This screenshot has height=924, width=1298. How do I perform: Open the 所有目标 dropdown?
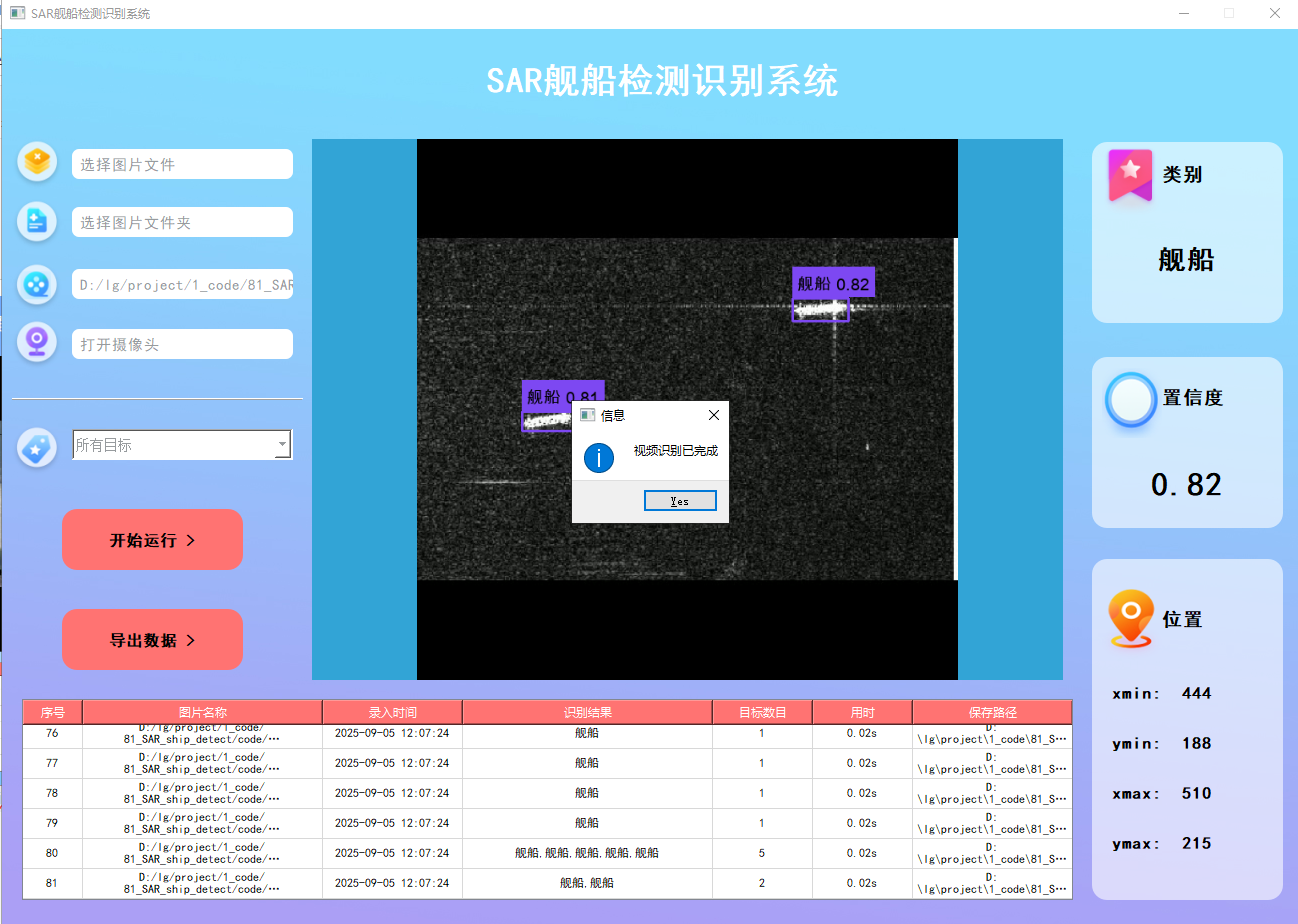pyautogui.click(x=182, y=445)
